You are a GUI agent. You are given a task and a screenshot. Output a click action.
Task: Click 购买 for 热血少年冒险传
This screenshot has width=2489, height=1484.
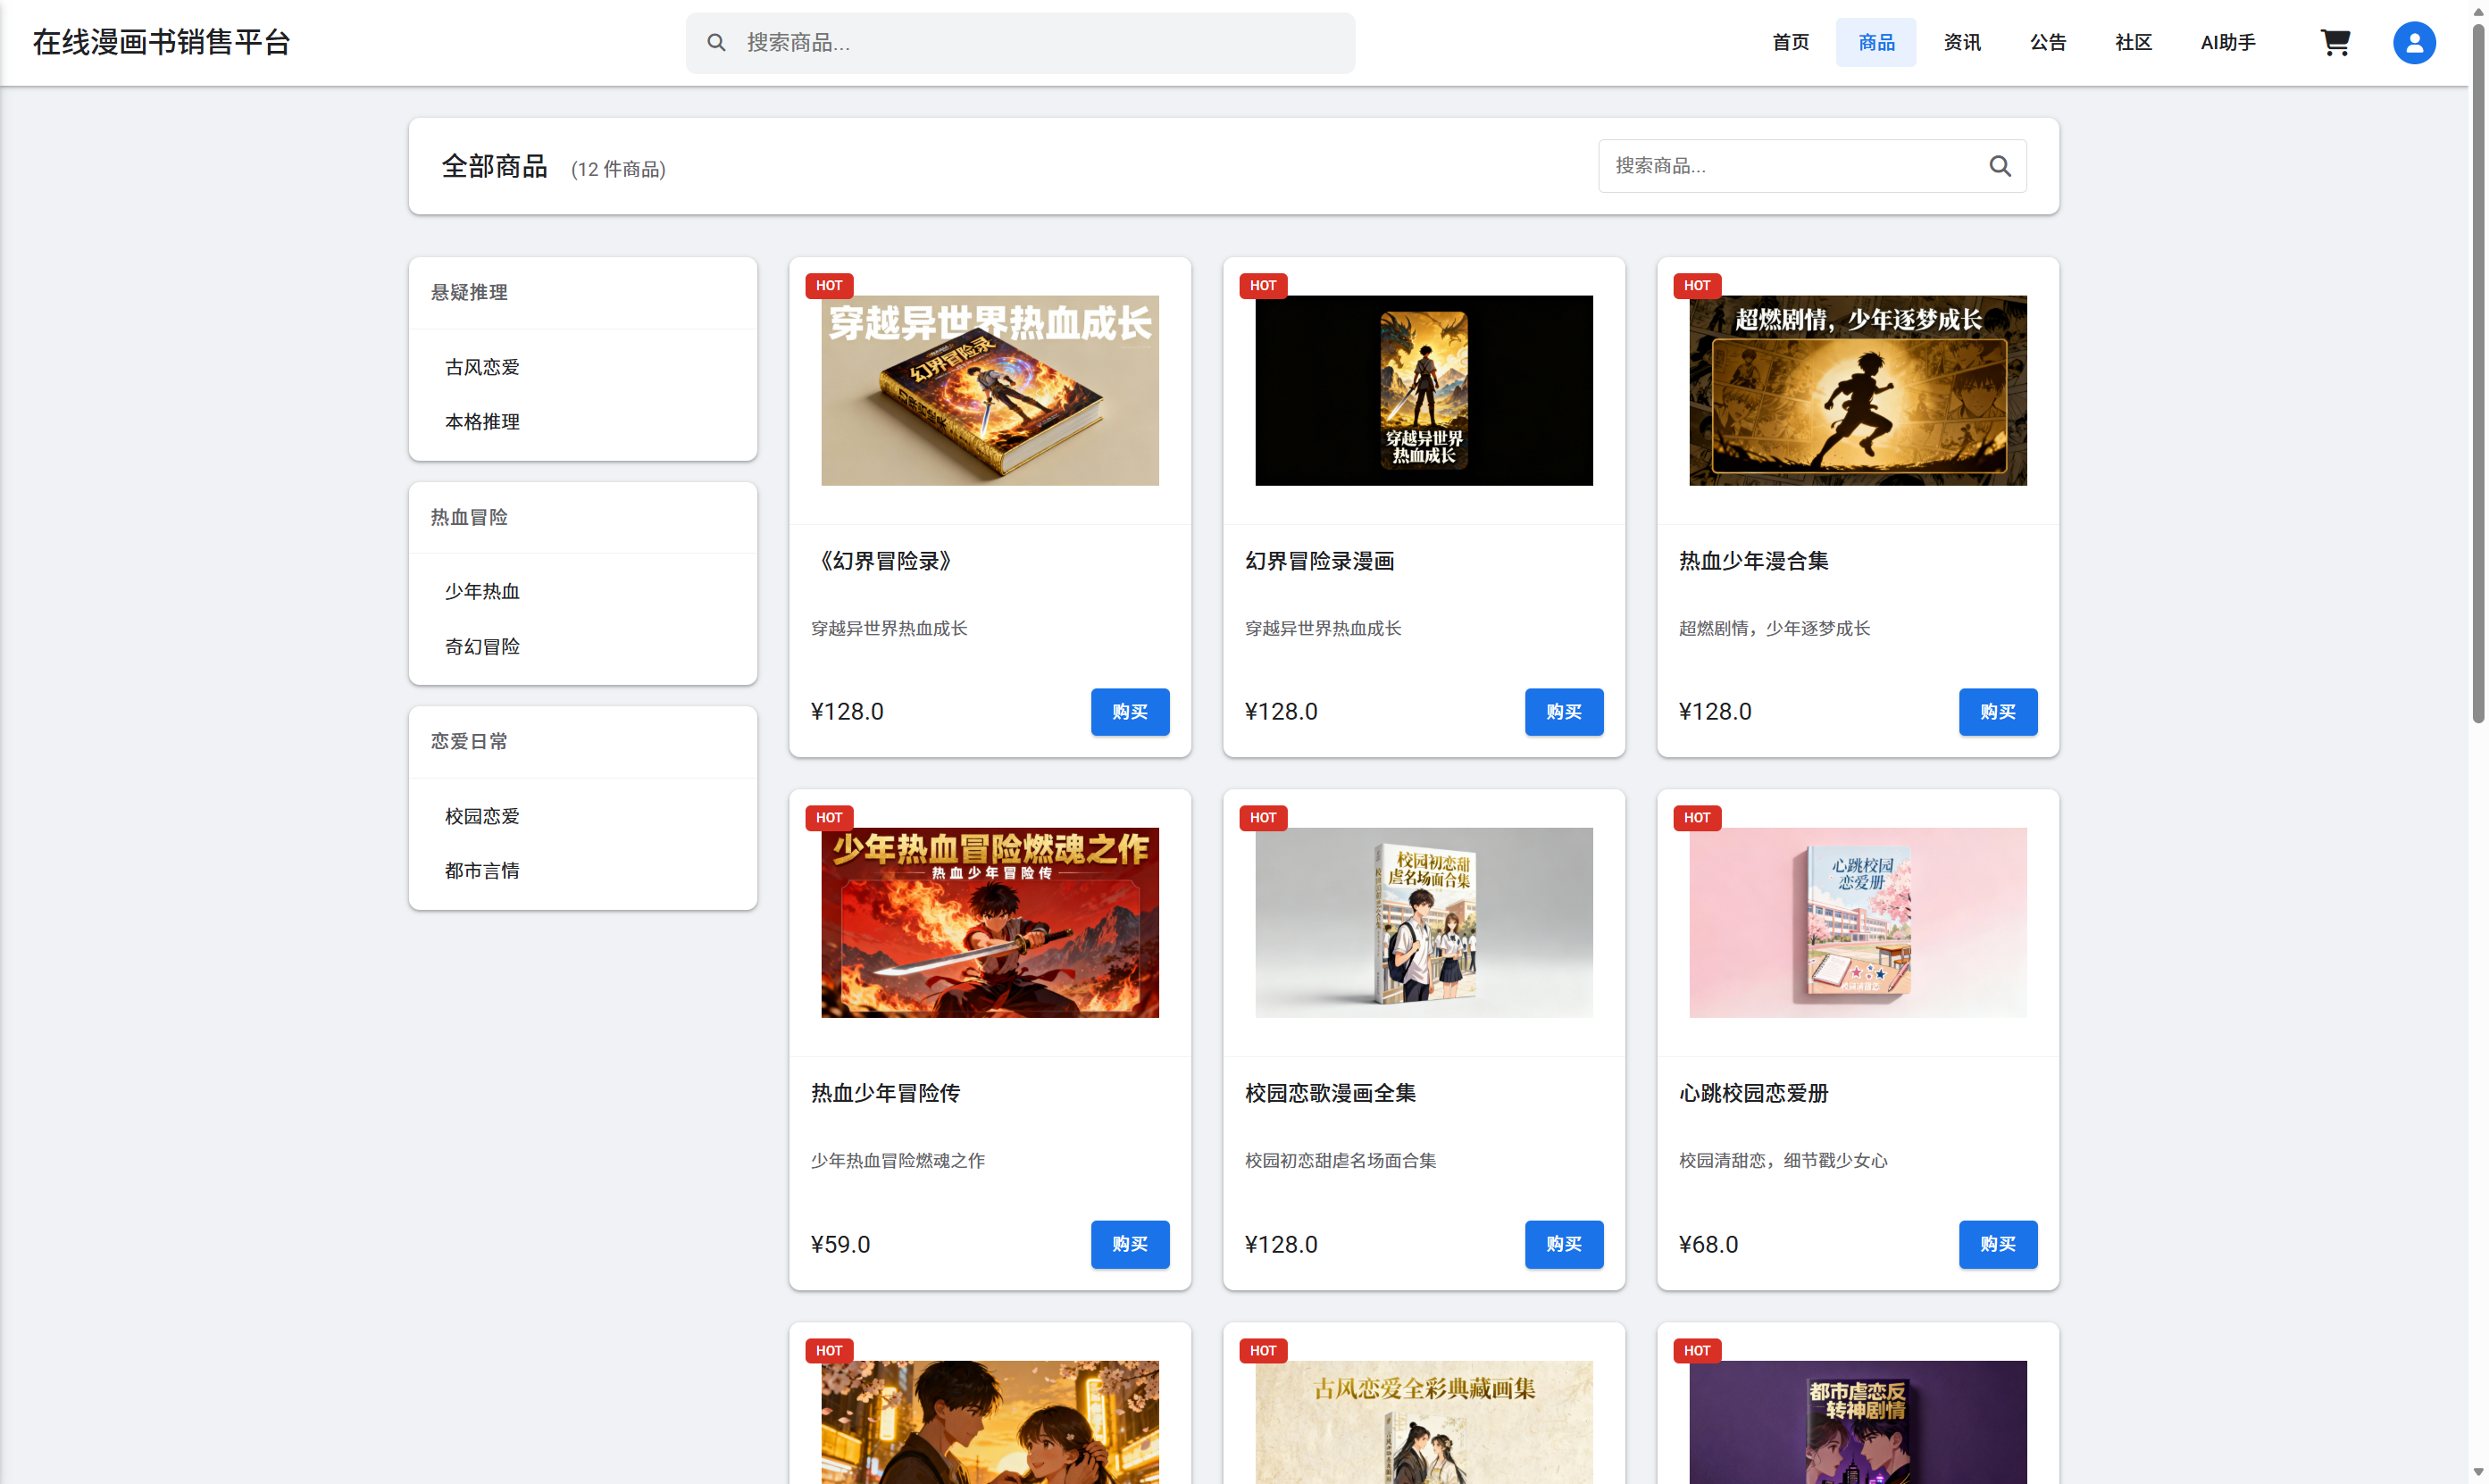point(1130,1244)
